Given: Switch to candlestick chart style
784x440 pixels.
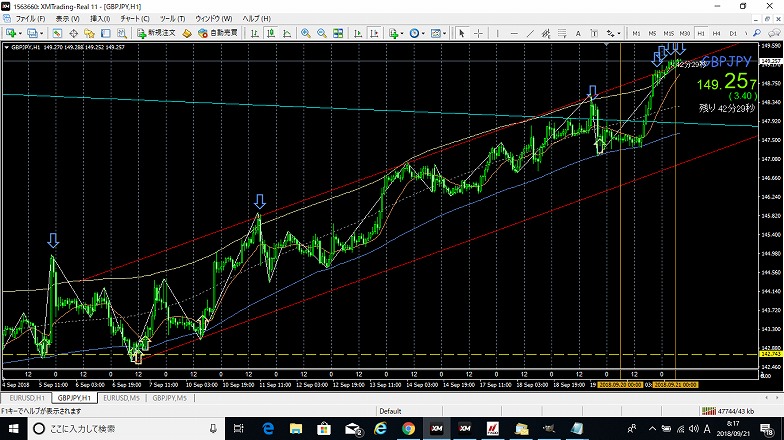Looking at the screenshot, I should tap(270, 33).
